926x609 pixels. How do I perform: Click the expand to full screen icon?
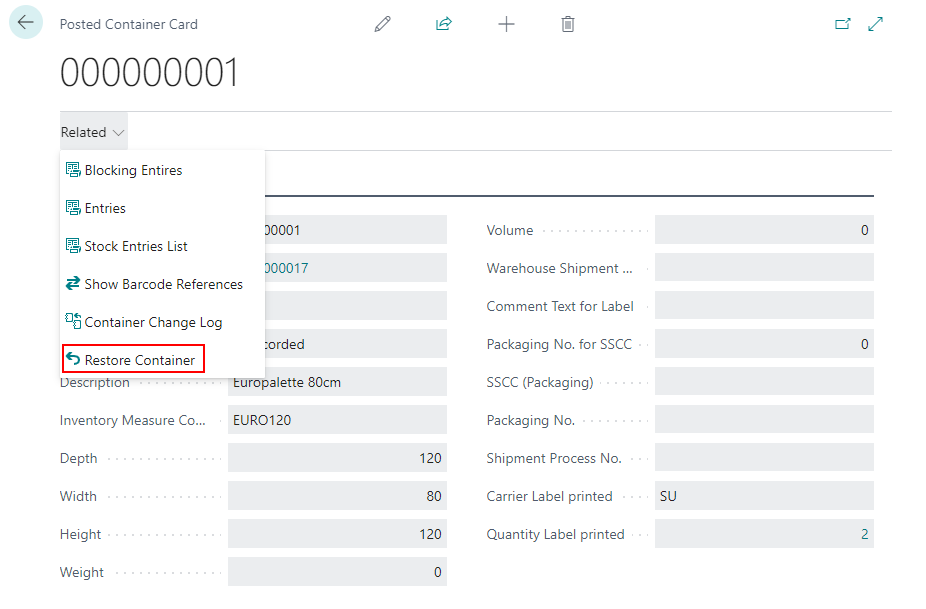(x=876, y=24)
